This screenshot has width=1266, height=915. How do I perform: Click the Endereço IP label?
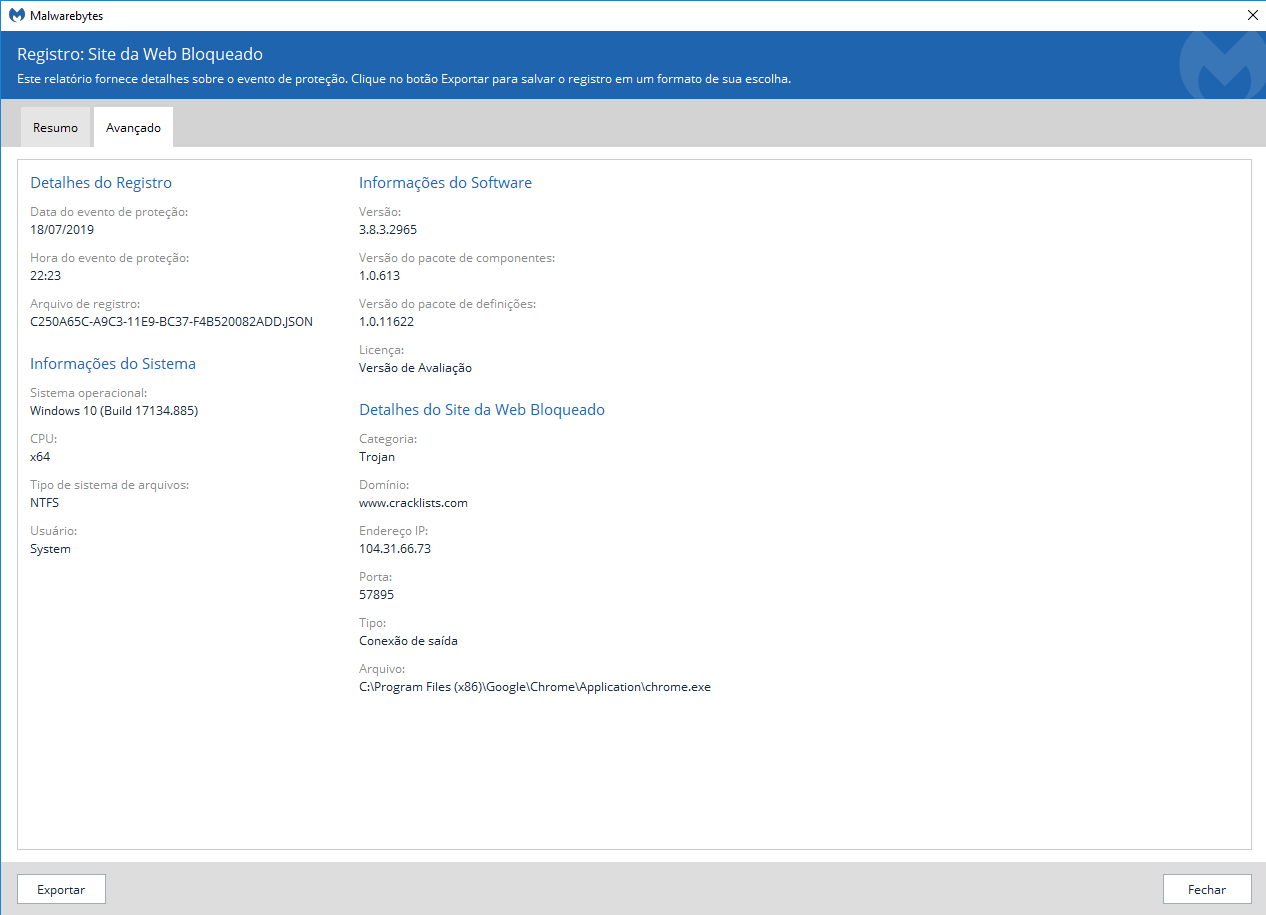[393, 530]
